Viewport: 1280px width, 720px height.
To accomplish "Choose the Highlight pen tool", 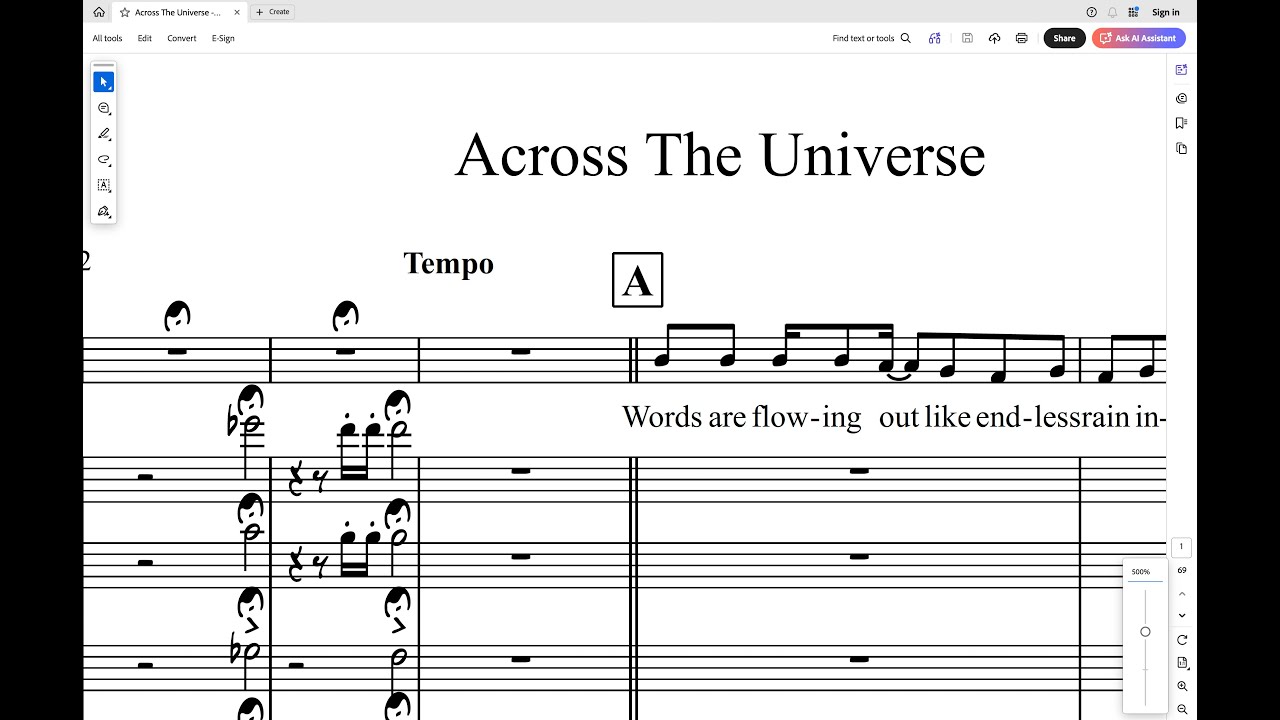I will coord(103,134).
